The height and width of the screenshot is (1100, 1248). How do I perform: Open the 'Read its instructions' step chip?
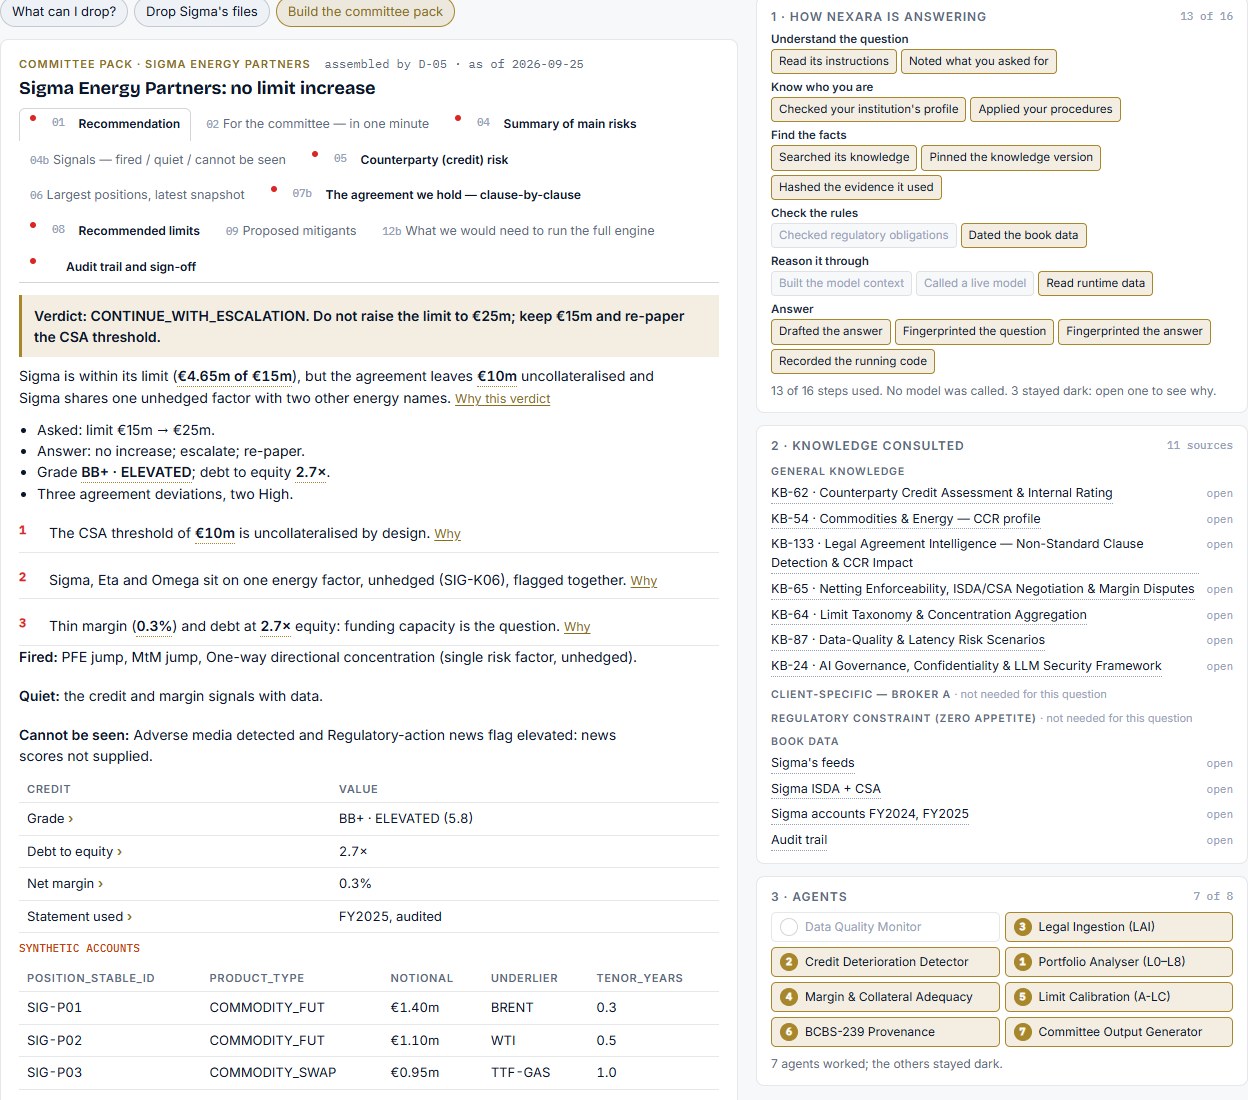pyautogui.click(x=834, y=61)
